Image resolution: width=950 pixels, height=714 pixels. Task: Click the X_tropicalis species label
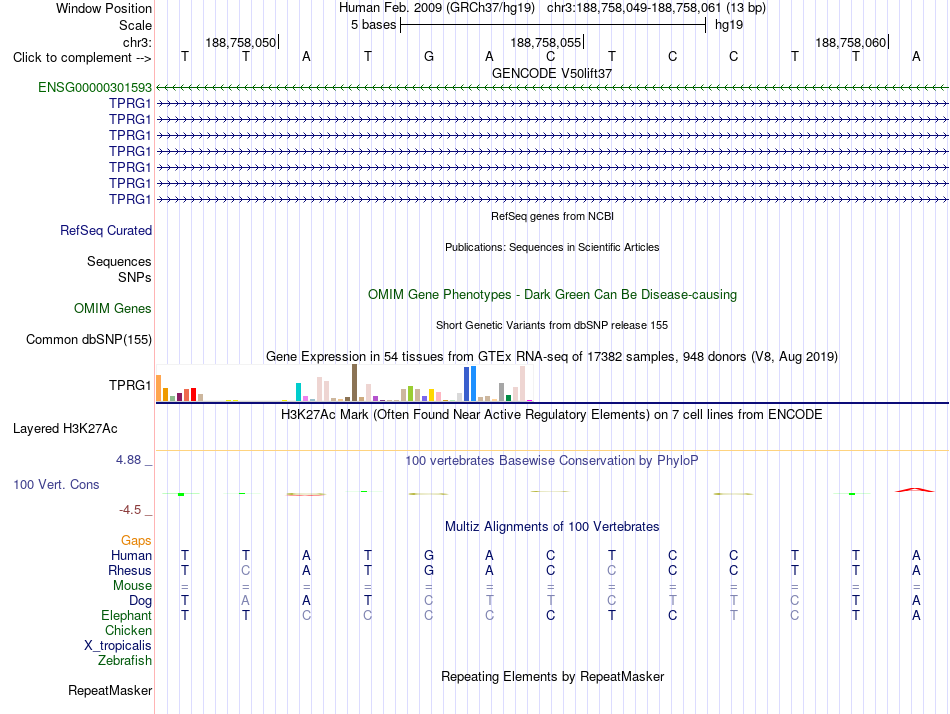(118, 646)
